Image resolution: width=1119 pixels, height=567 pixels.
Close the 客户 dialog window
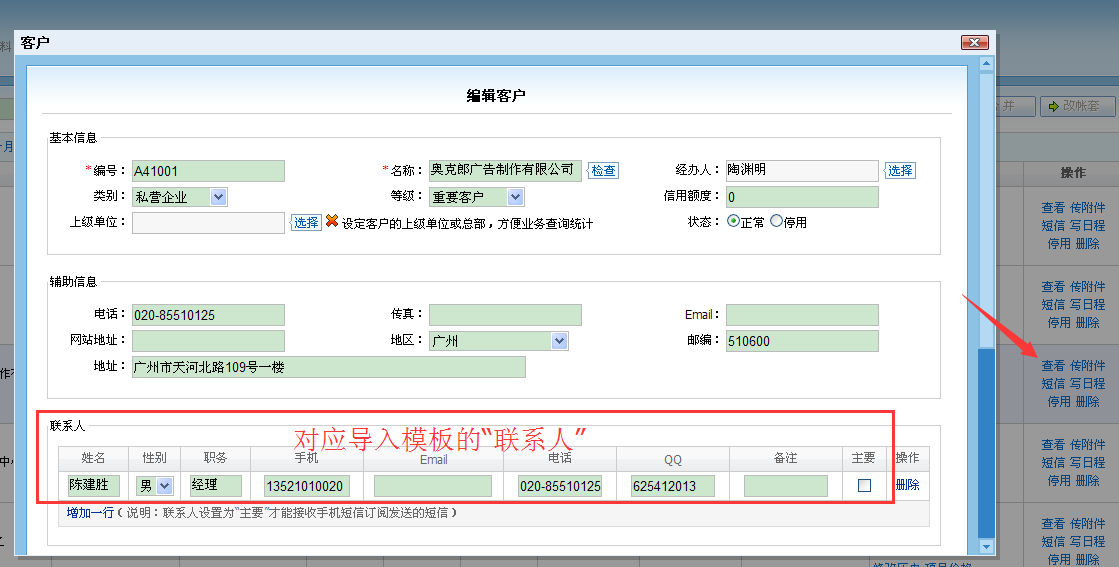tap(974, 42)
